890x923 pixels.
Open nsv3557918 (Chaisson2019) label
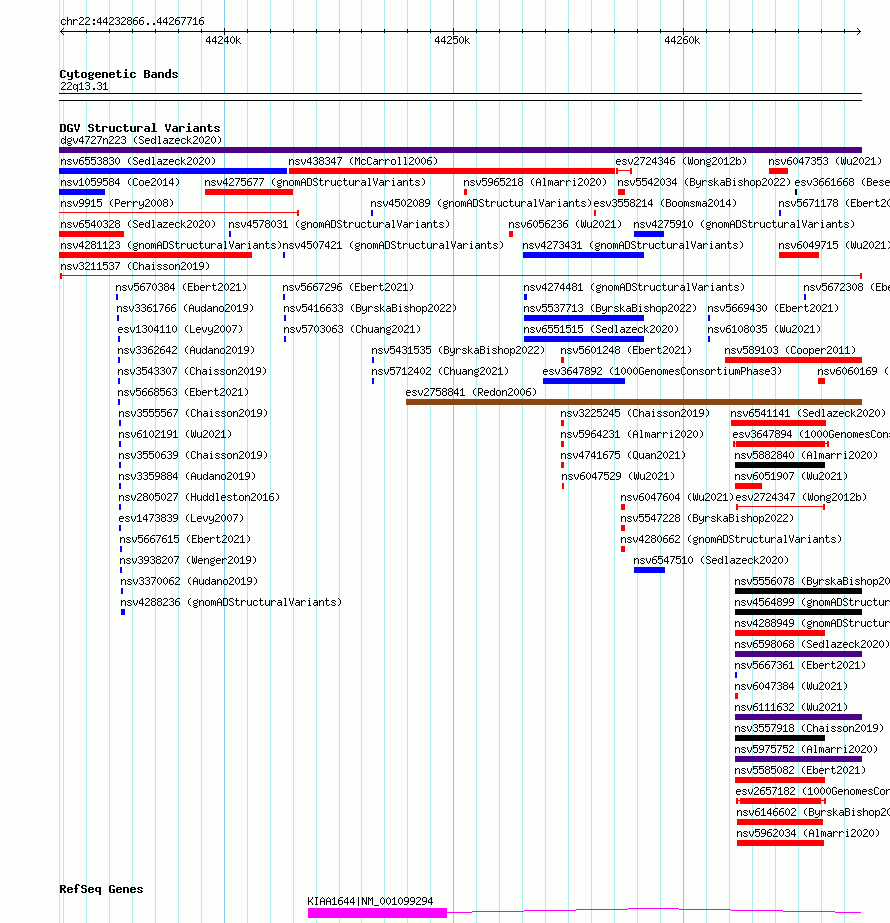point(809,728)
